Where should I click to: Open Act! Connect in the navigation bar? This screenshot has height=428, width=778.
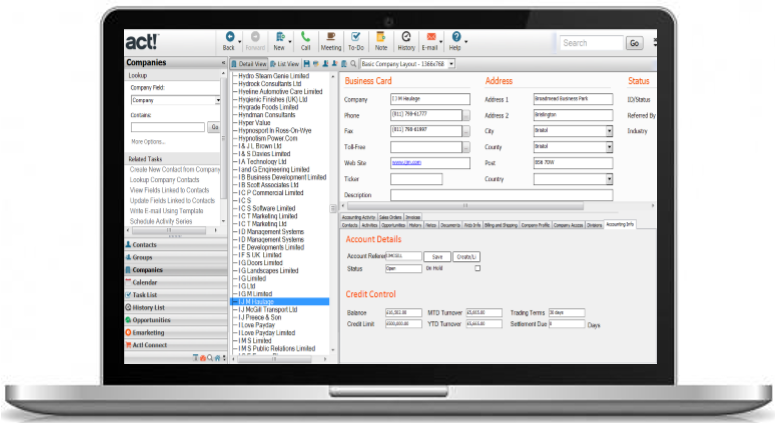(x=176, y=345)
